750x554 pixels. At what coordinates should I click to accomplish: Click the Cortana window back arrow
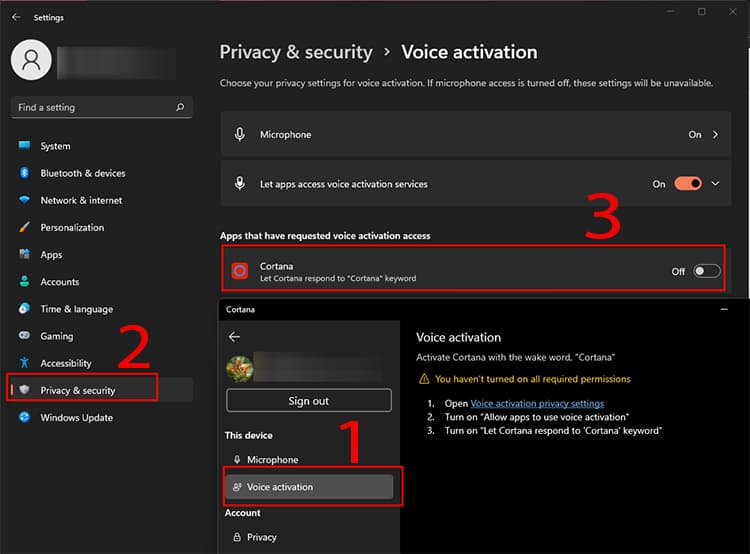[234, 337]
